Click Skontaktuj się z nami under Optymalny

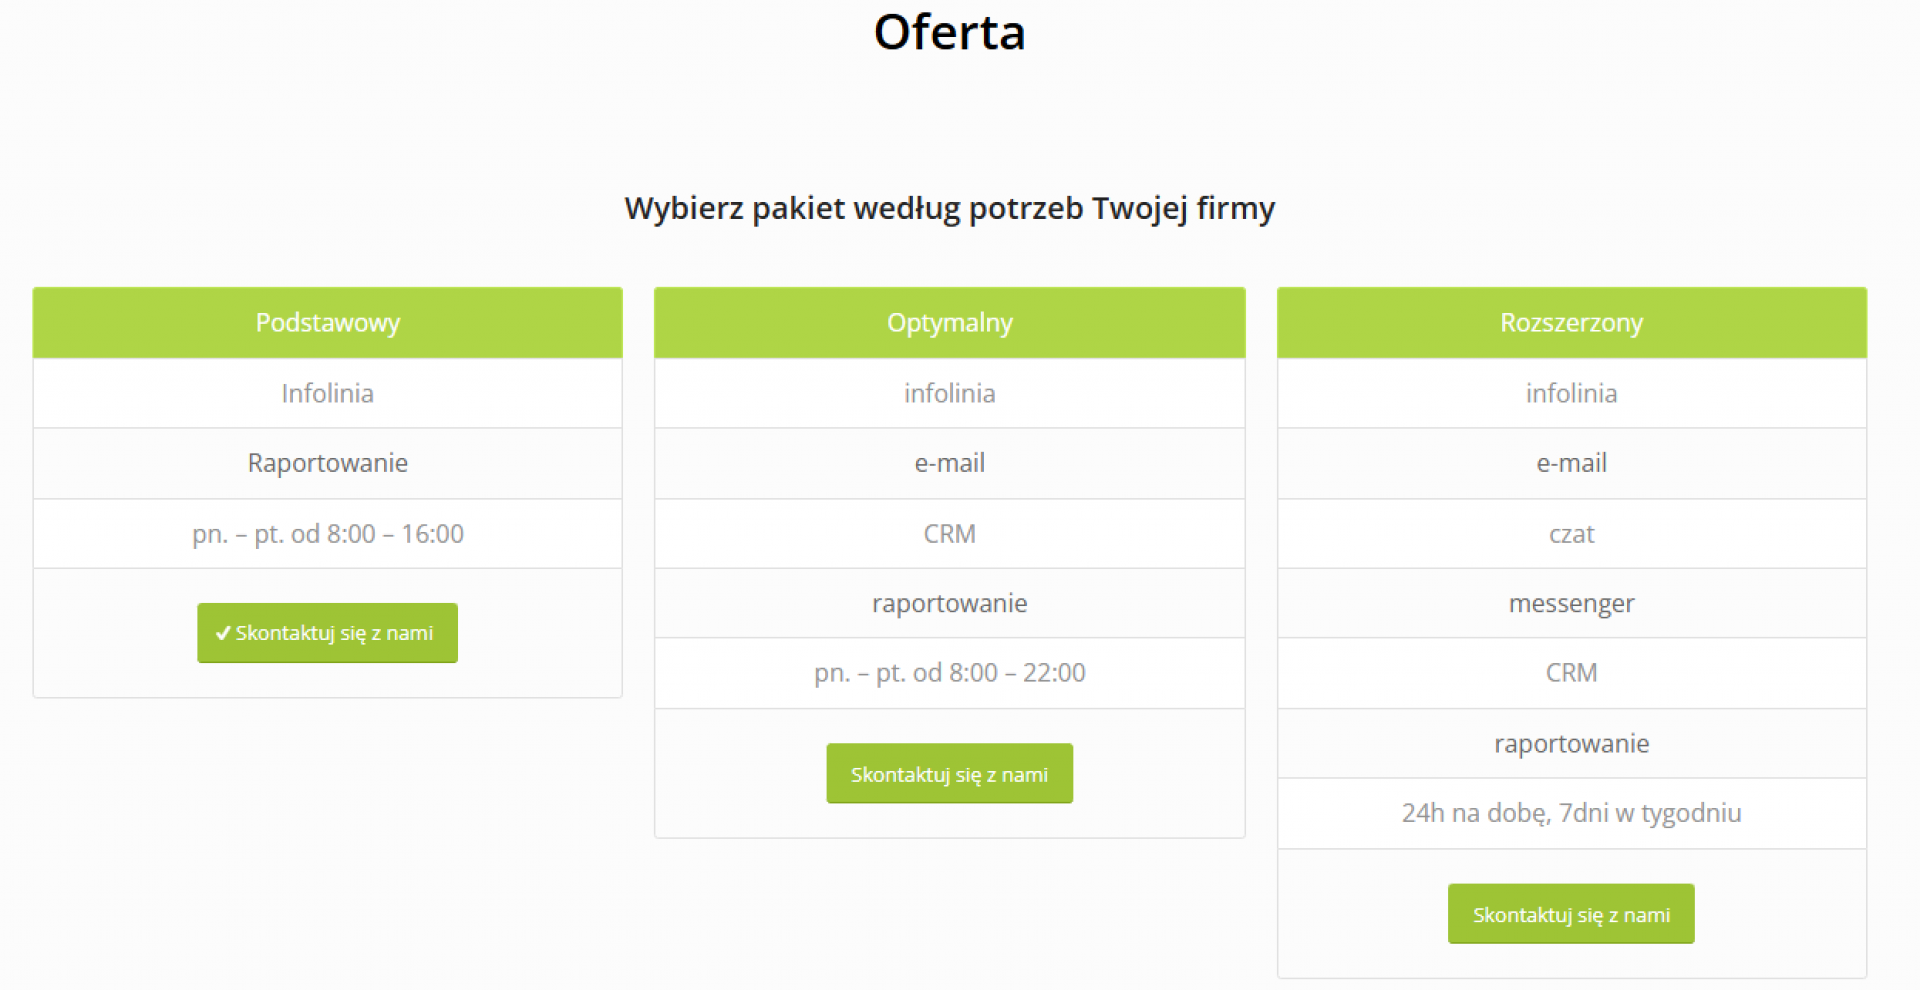click(949, 773)
